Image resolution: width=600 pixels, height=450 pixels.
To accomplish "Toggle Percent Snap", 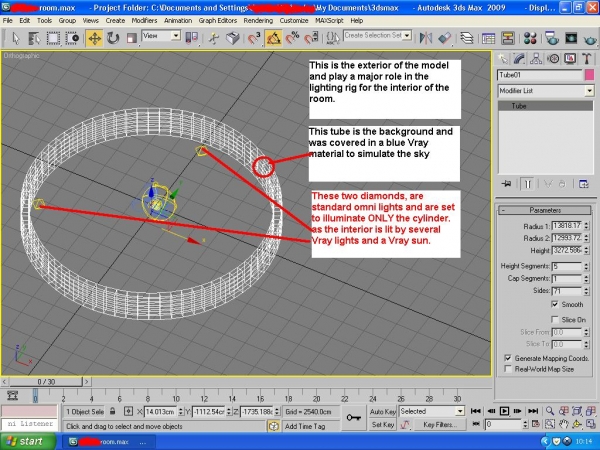I will click(292, 38).
